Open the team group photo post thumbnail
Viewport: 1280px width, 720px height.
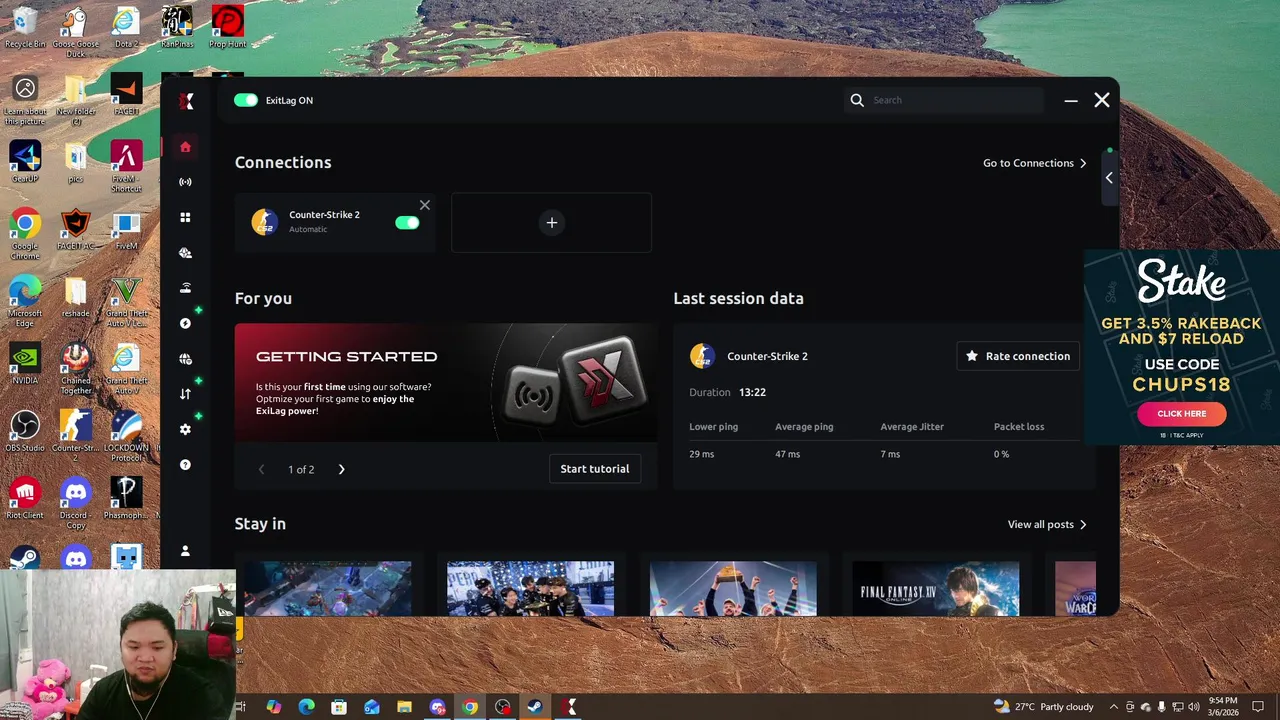pyautogui.click(x=530, y=589)
